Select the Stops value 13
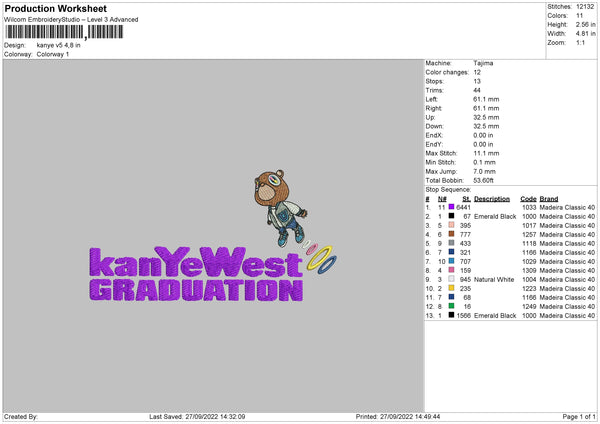Viewport: 600px width, 424px height. (477, 81)
